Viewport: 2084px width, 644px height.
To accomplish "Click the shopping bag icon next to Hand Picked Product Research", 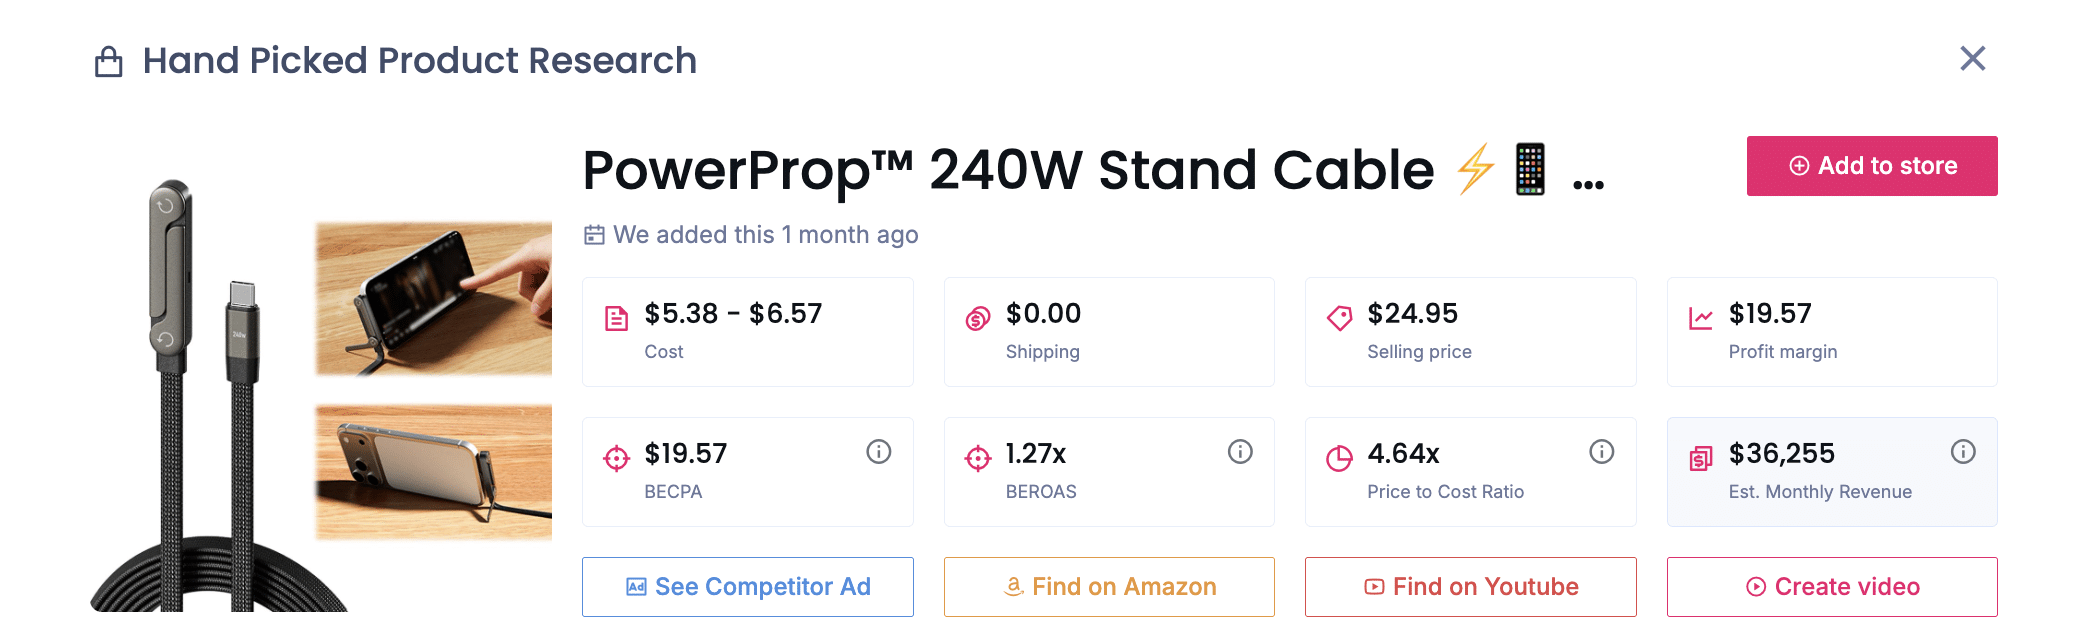I will click(x=108, y=60).
